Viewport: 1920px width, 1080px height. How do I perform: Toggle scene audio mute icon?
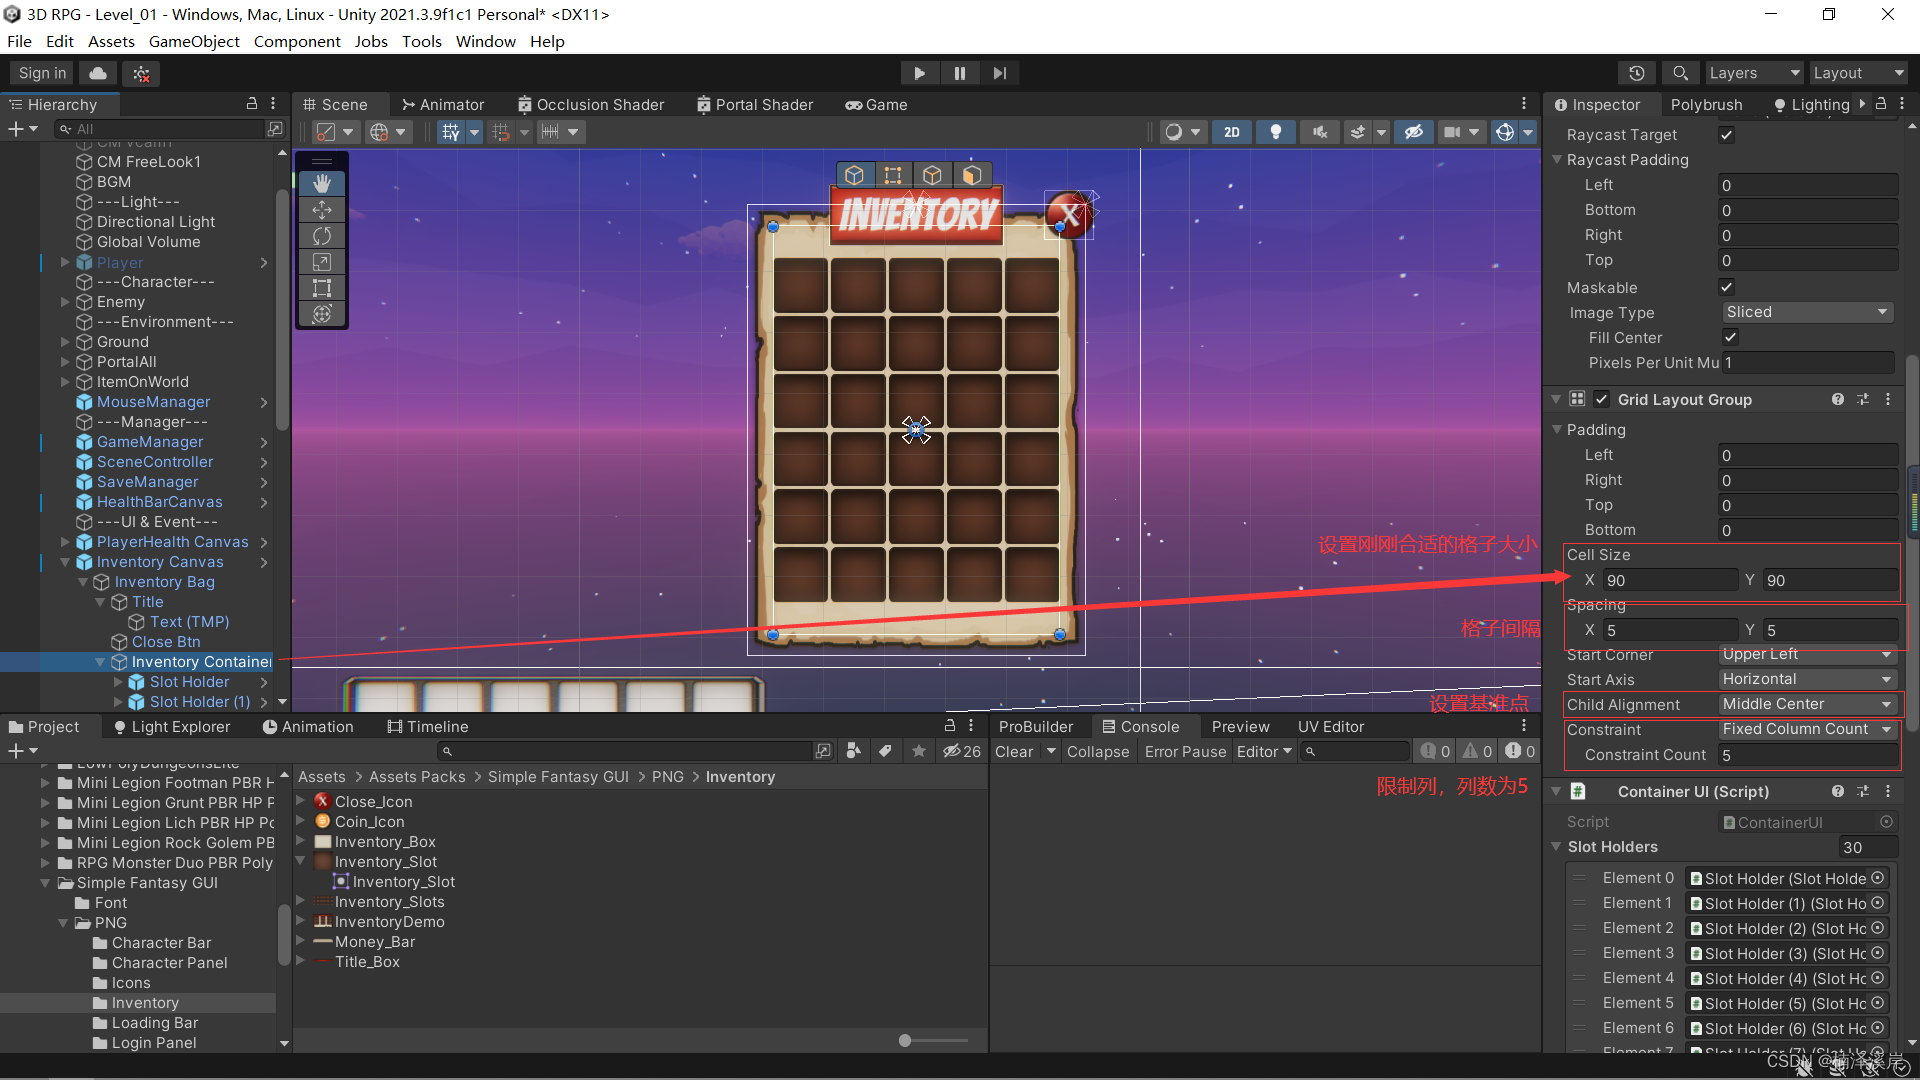click(1319, 132)
